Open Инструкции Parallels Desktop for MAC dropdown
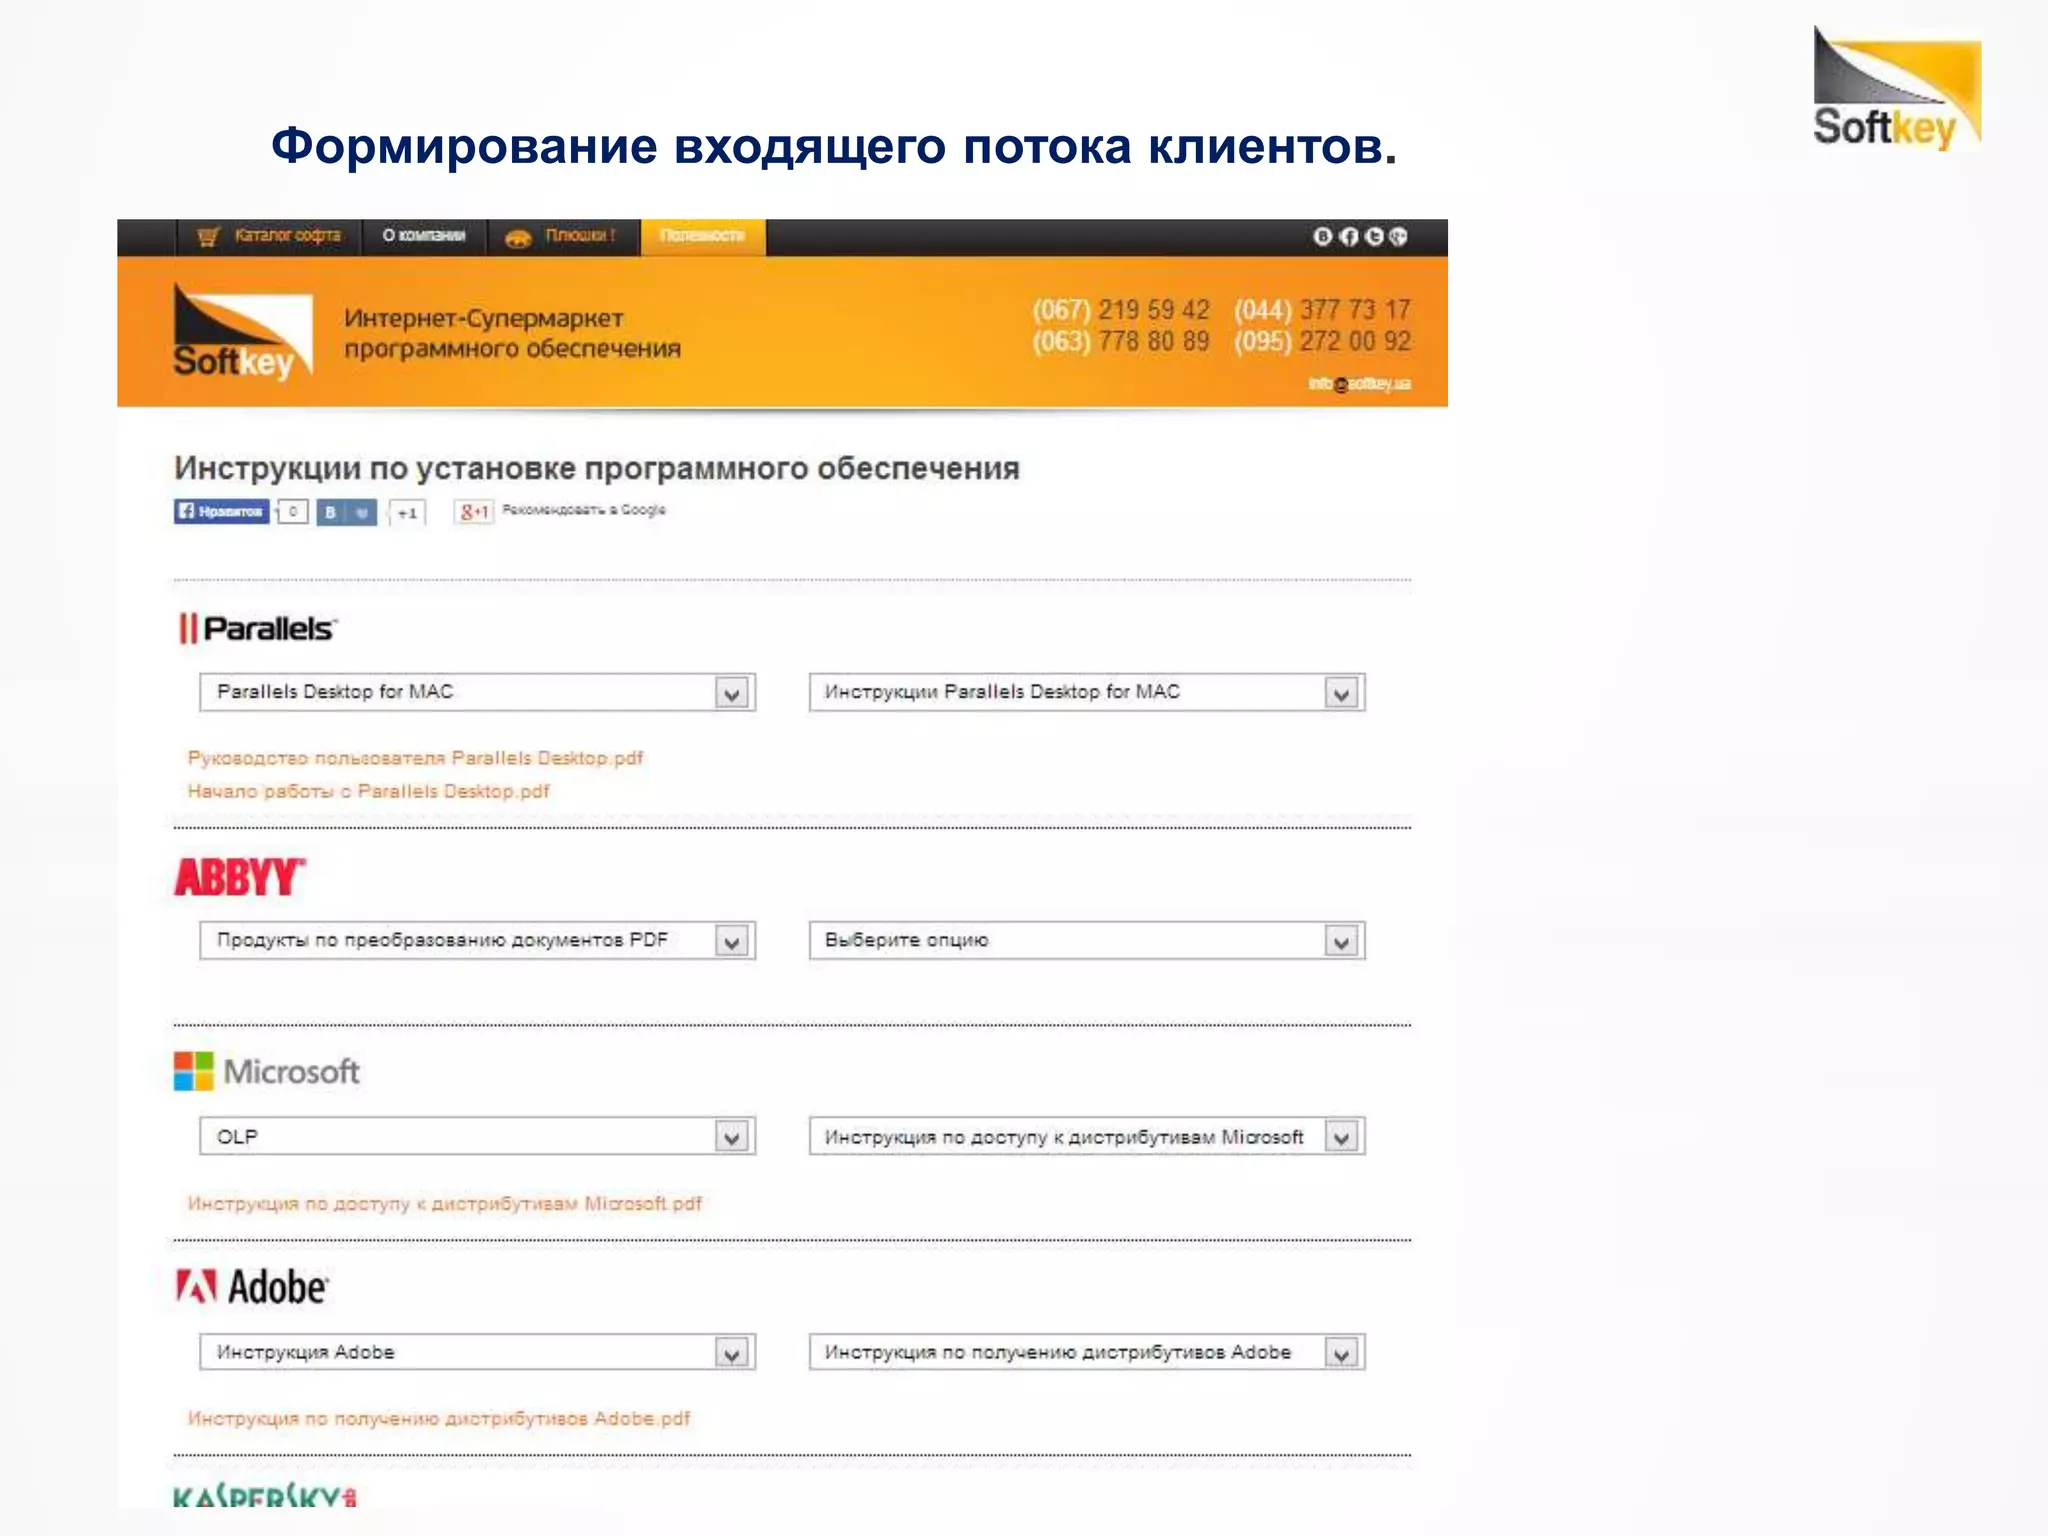Image resolution: width=2048 pixels, height=1536 pixels. [1087, 692]
